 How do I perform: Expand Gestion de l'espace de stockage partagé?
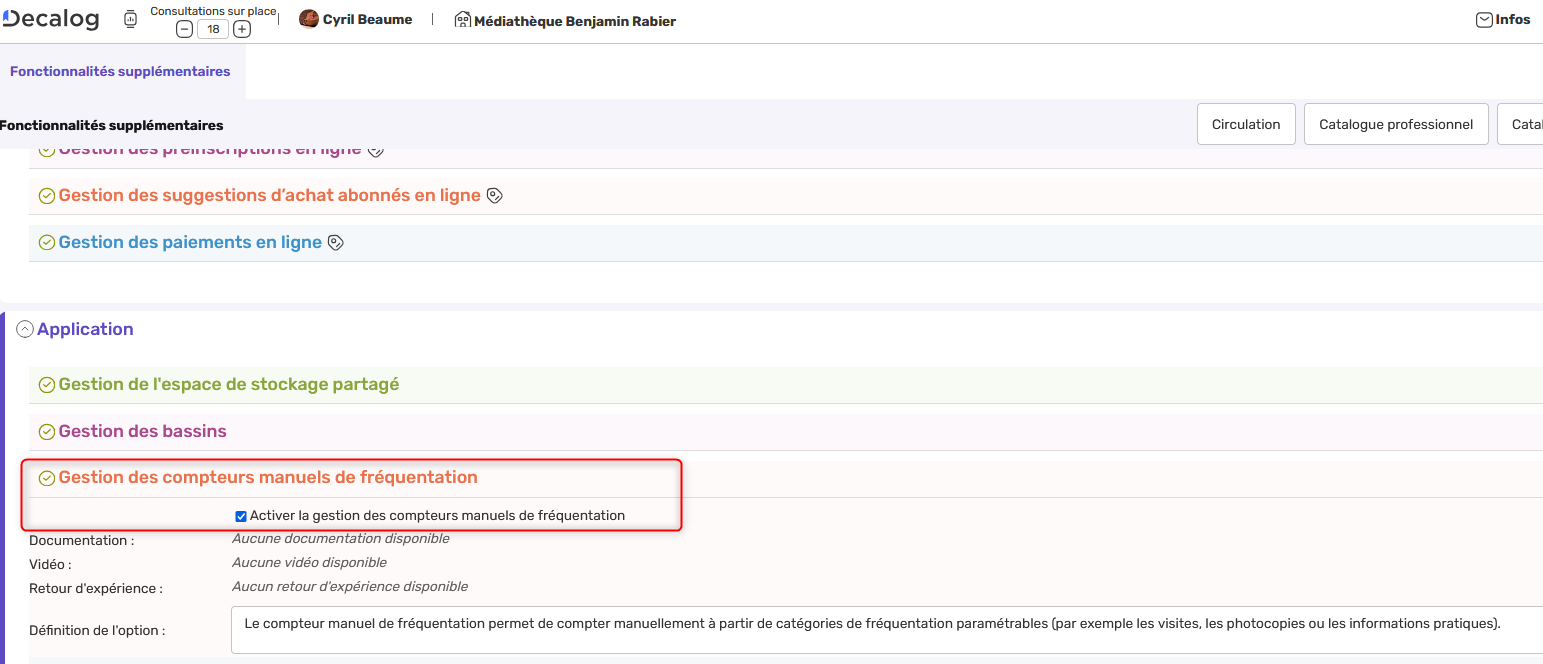228,385
